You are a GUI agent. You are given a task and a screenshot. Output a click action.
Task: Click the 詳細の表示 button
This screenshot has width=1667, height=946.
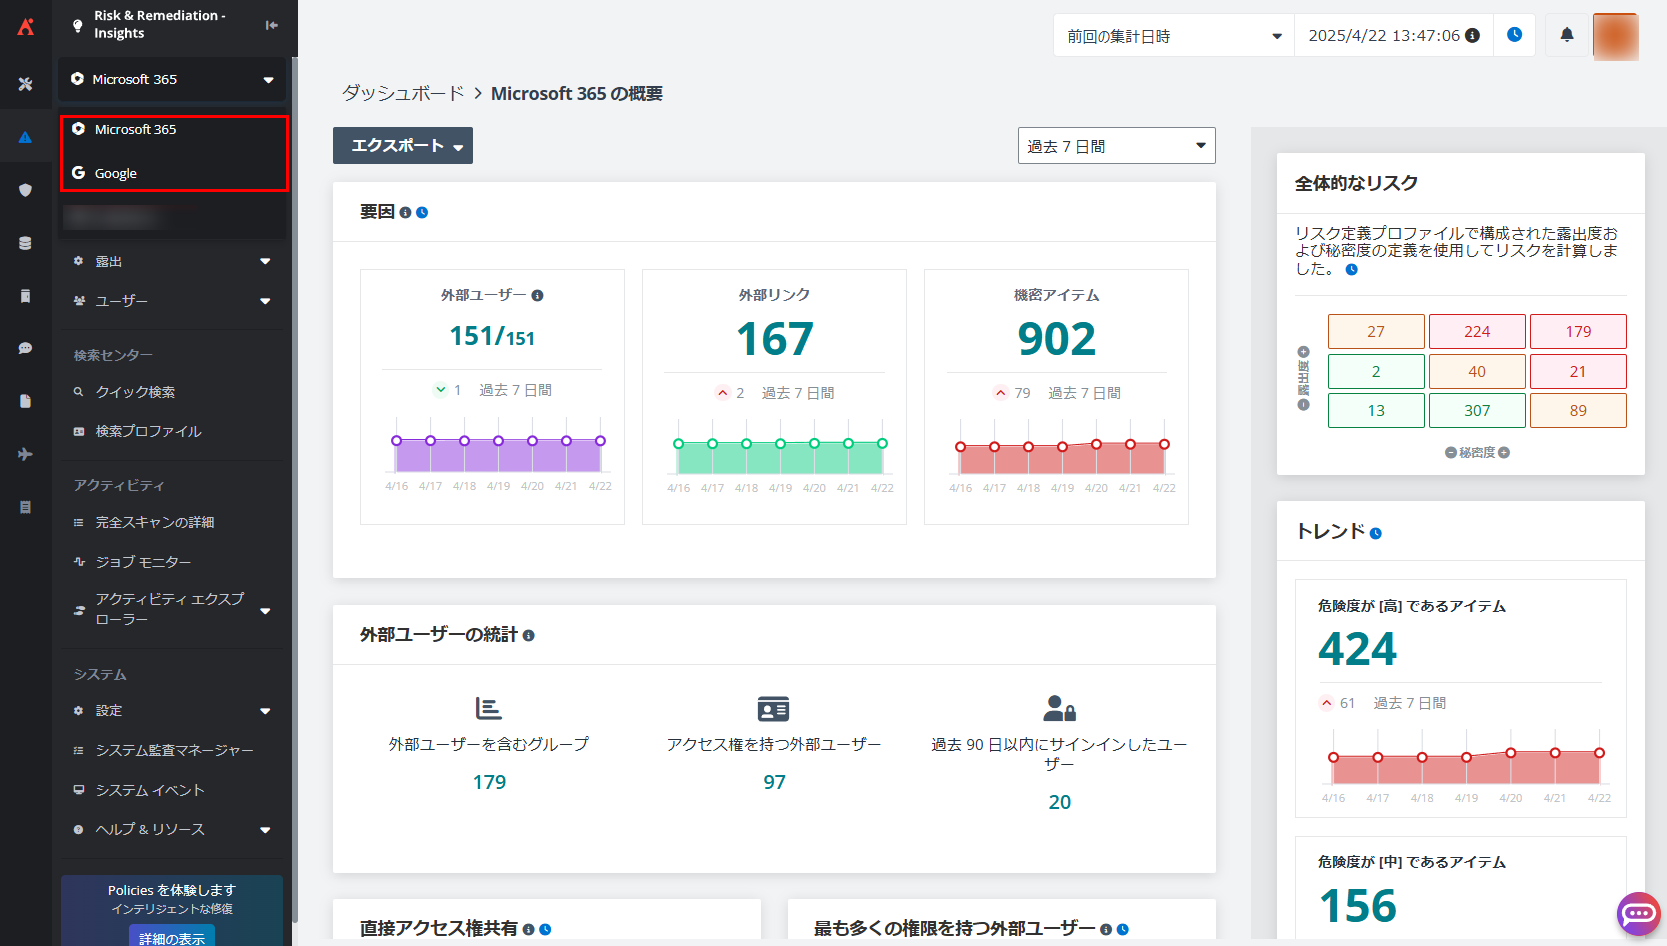click(x=172, y=938)
